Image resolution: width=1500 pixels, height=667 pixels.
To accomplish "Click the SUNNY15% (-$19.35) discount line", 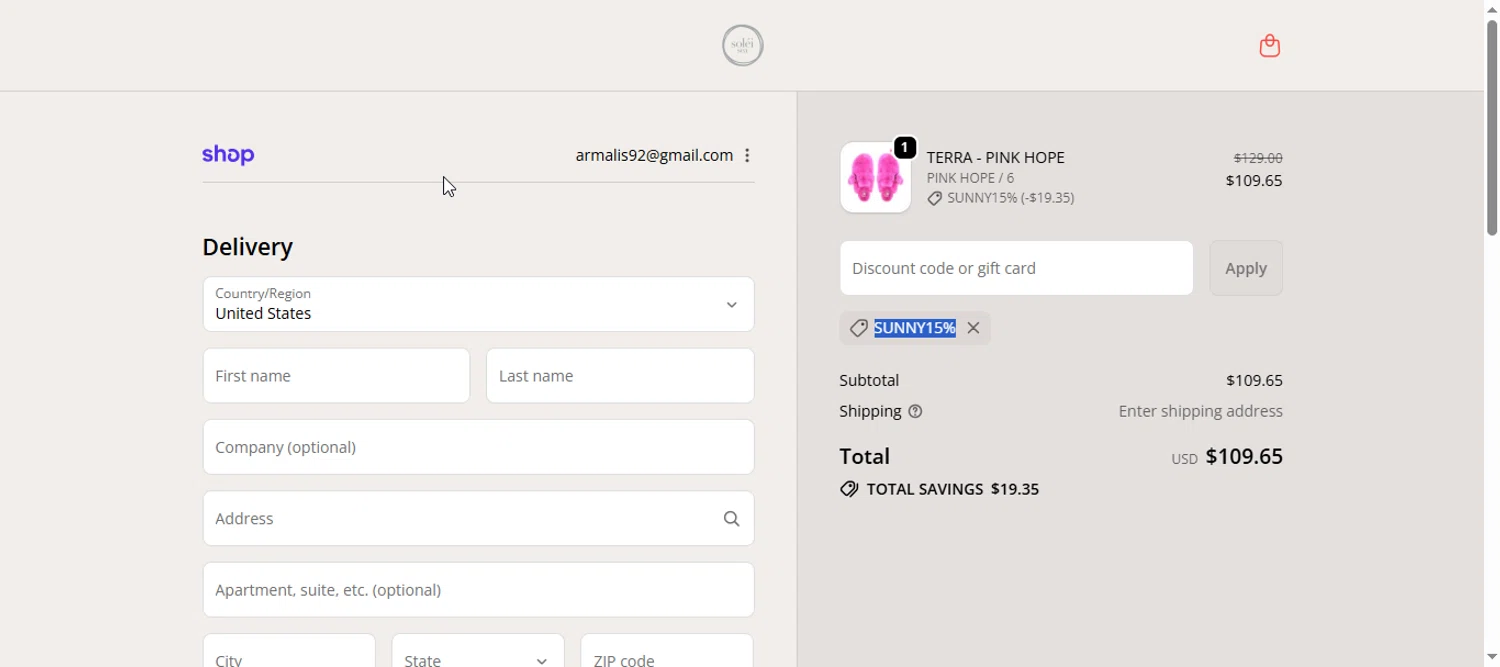I will pos(1001,198).
